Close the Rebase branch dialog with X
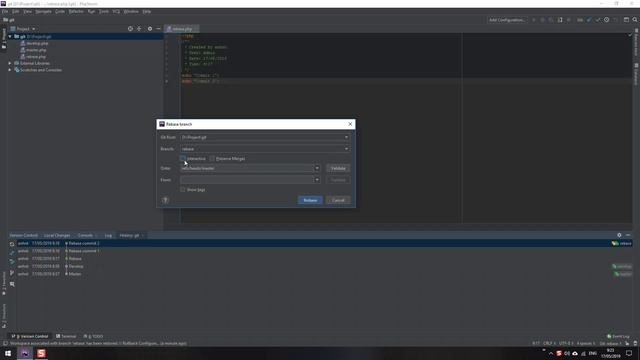This screenshot has height=360, width=640. point(350,124)
